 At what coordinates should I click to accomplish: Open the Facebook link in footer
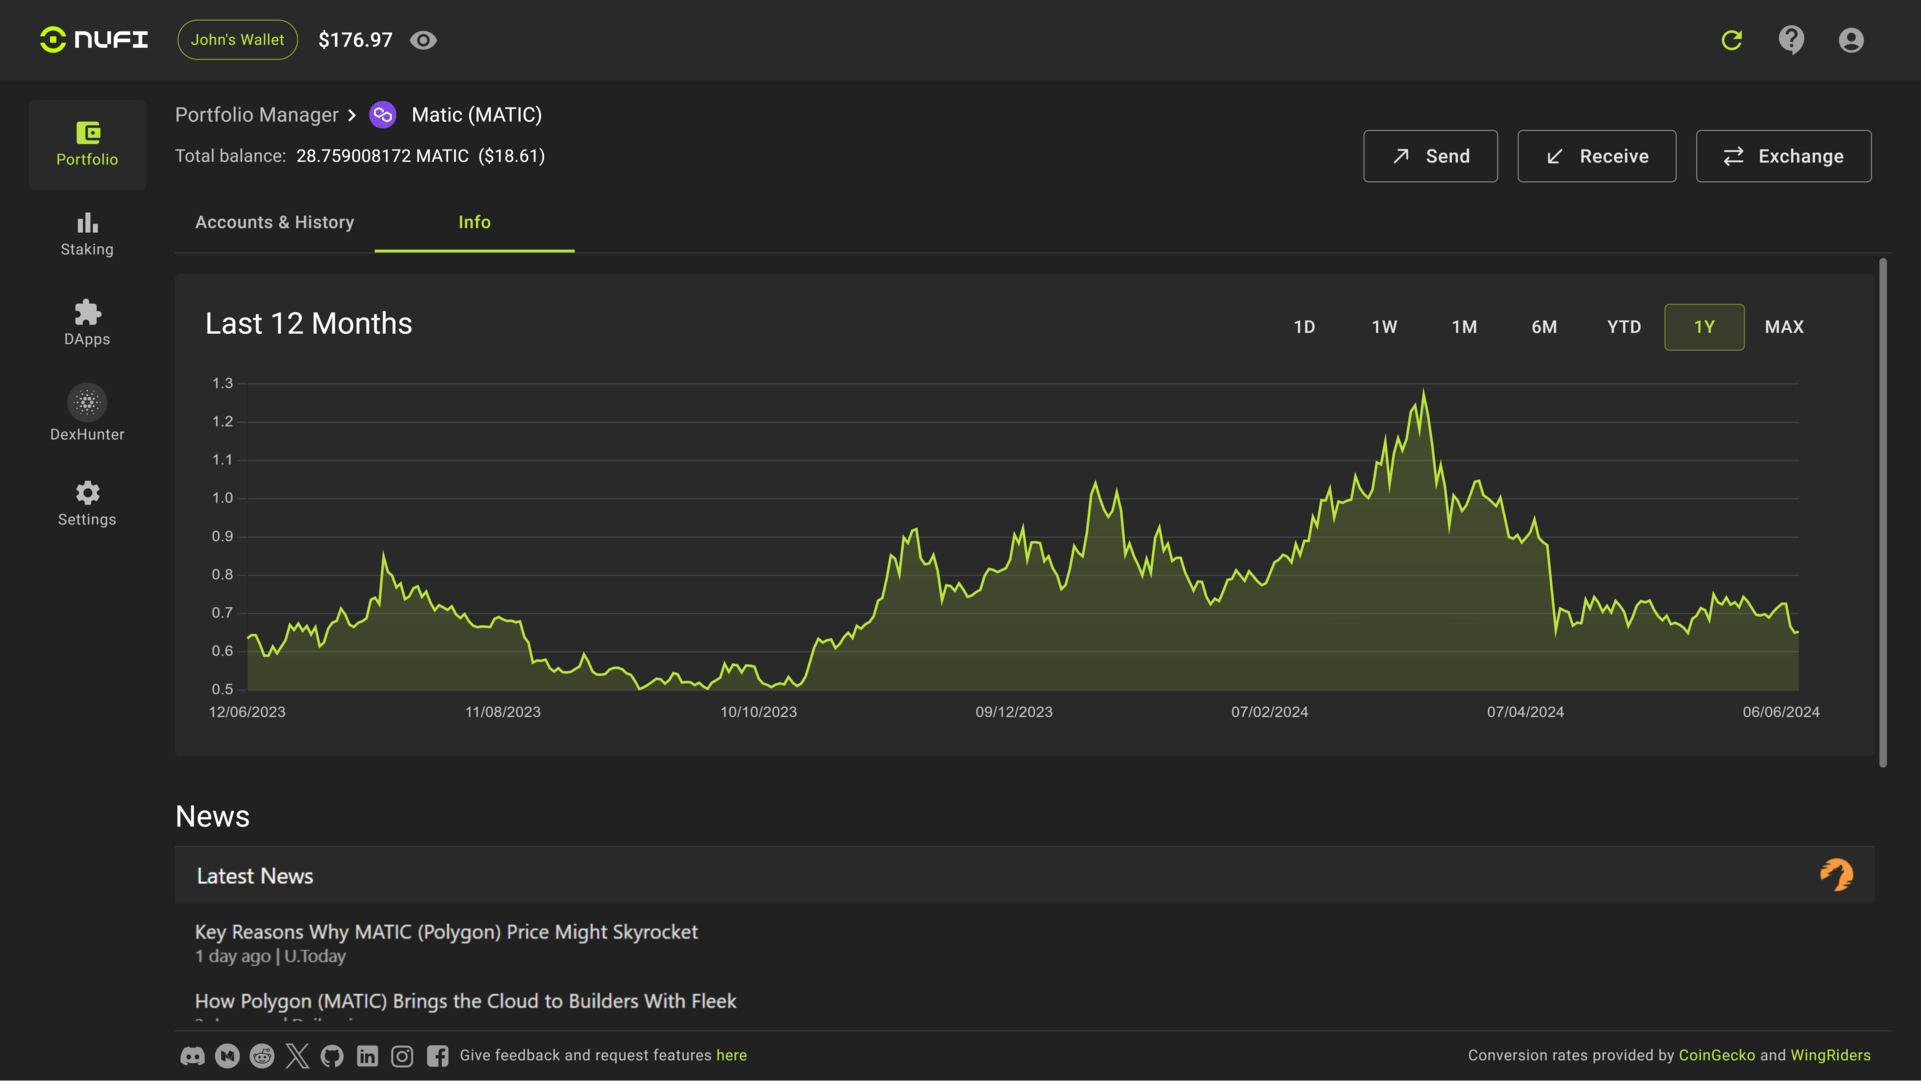[x=437, y=1056]
